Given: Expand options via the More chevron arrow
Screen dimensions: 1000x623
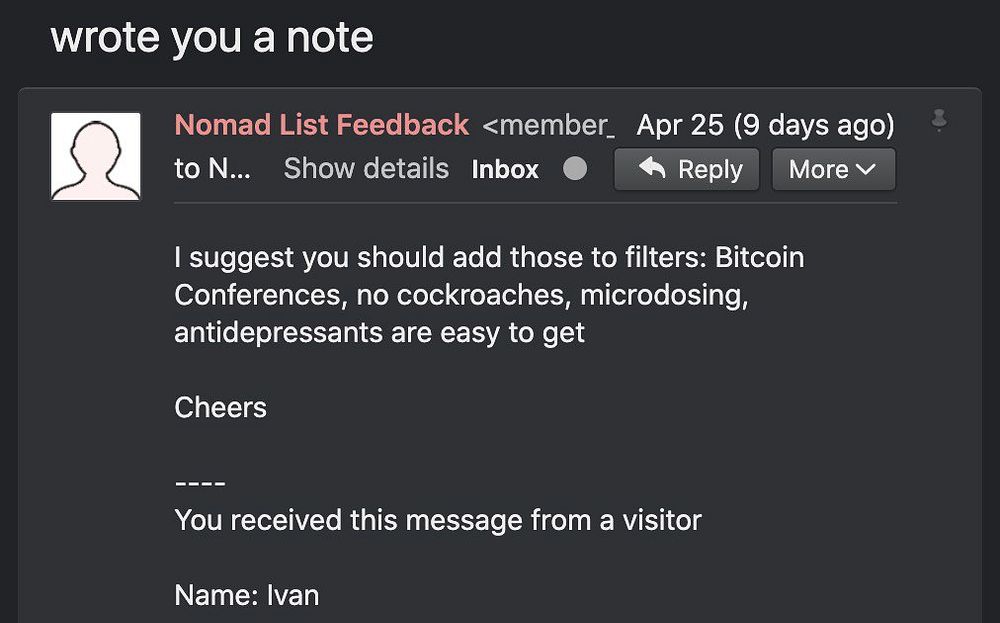Looking at the screenshot, I should (x=866, y=169).
